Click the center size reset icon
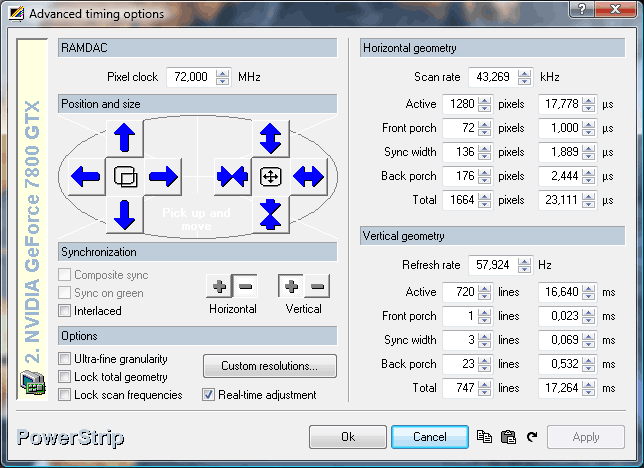The width and height of the screenshot is (644, 468). 271,177
